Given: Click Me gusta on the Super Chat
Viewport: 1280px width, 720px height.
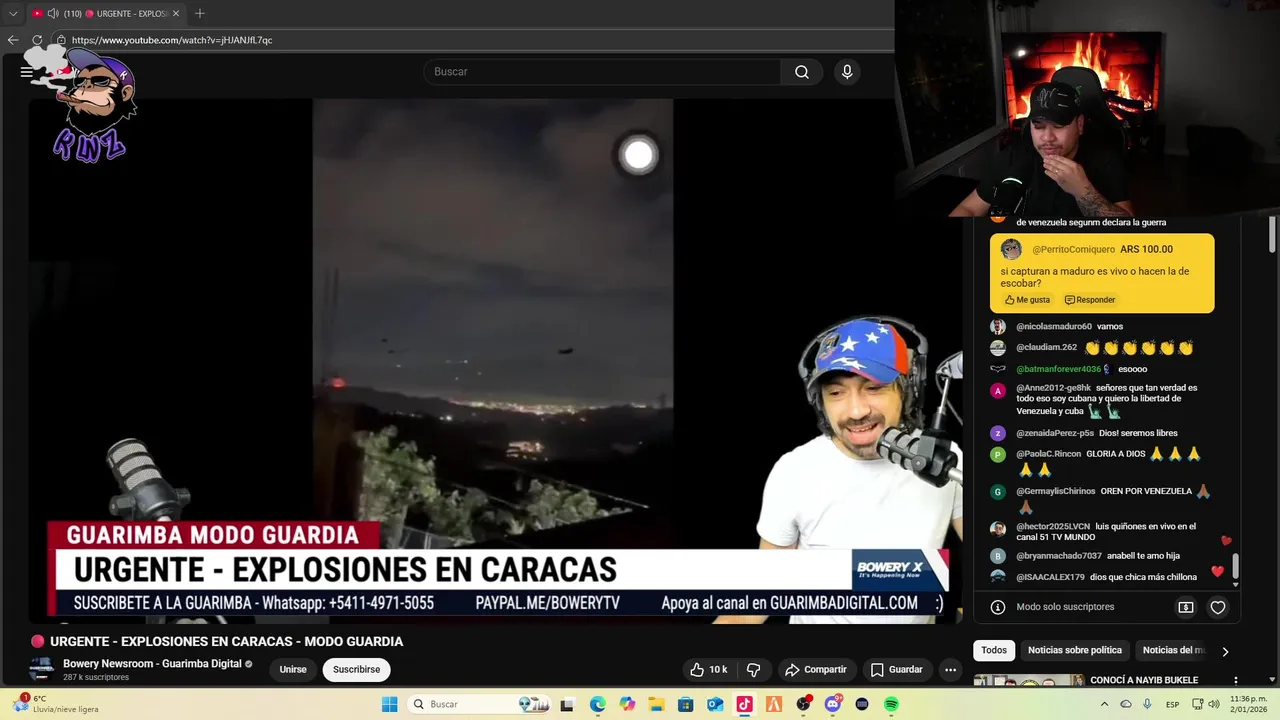Looking at the screenshot, I should [1027, 300].
